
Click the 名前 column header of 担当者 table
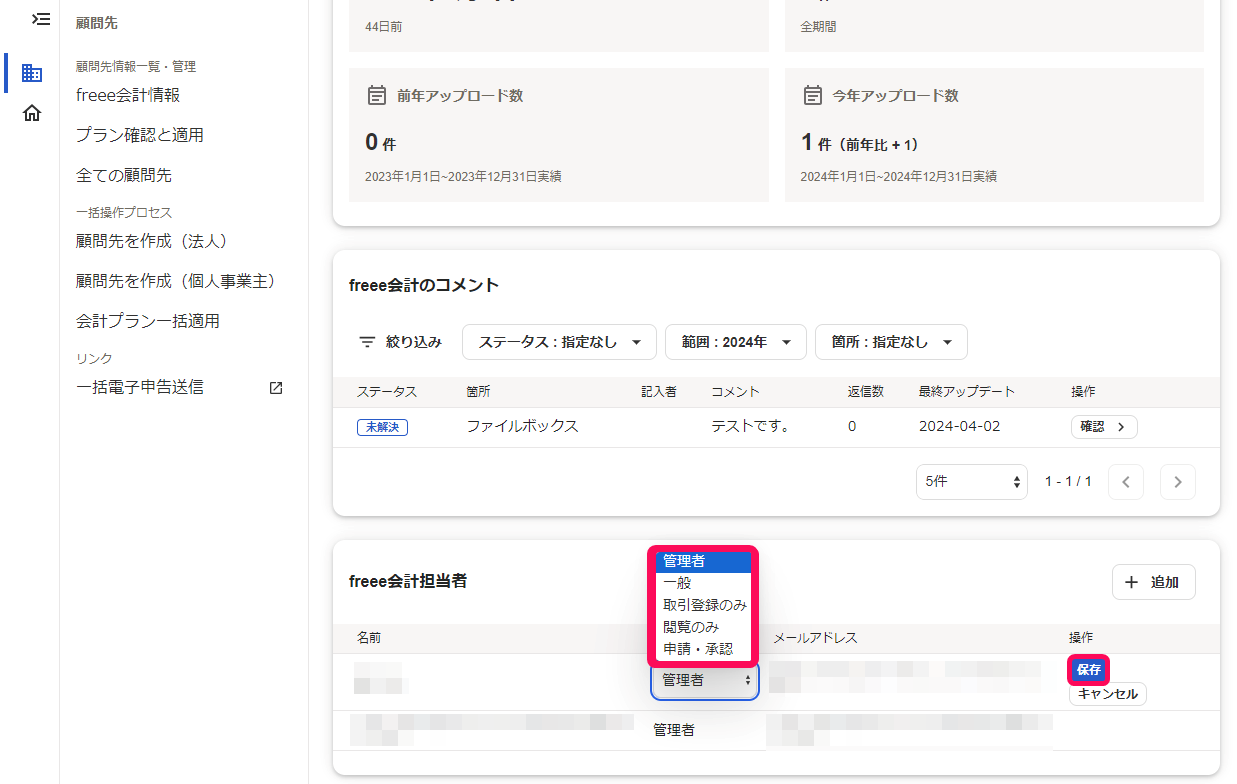tap(369, 638)
